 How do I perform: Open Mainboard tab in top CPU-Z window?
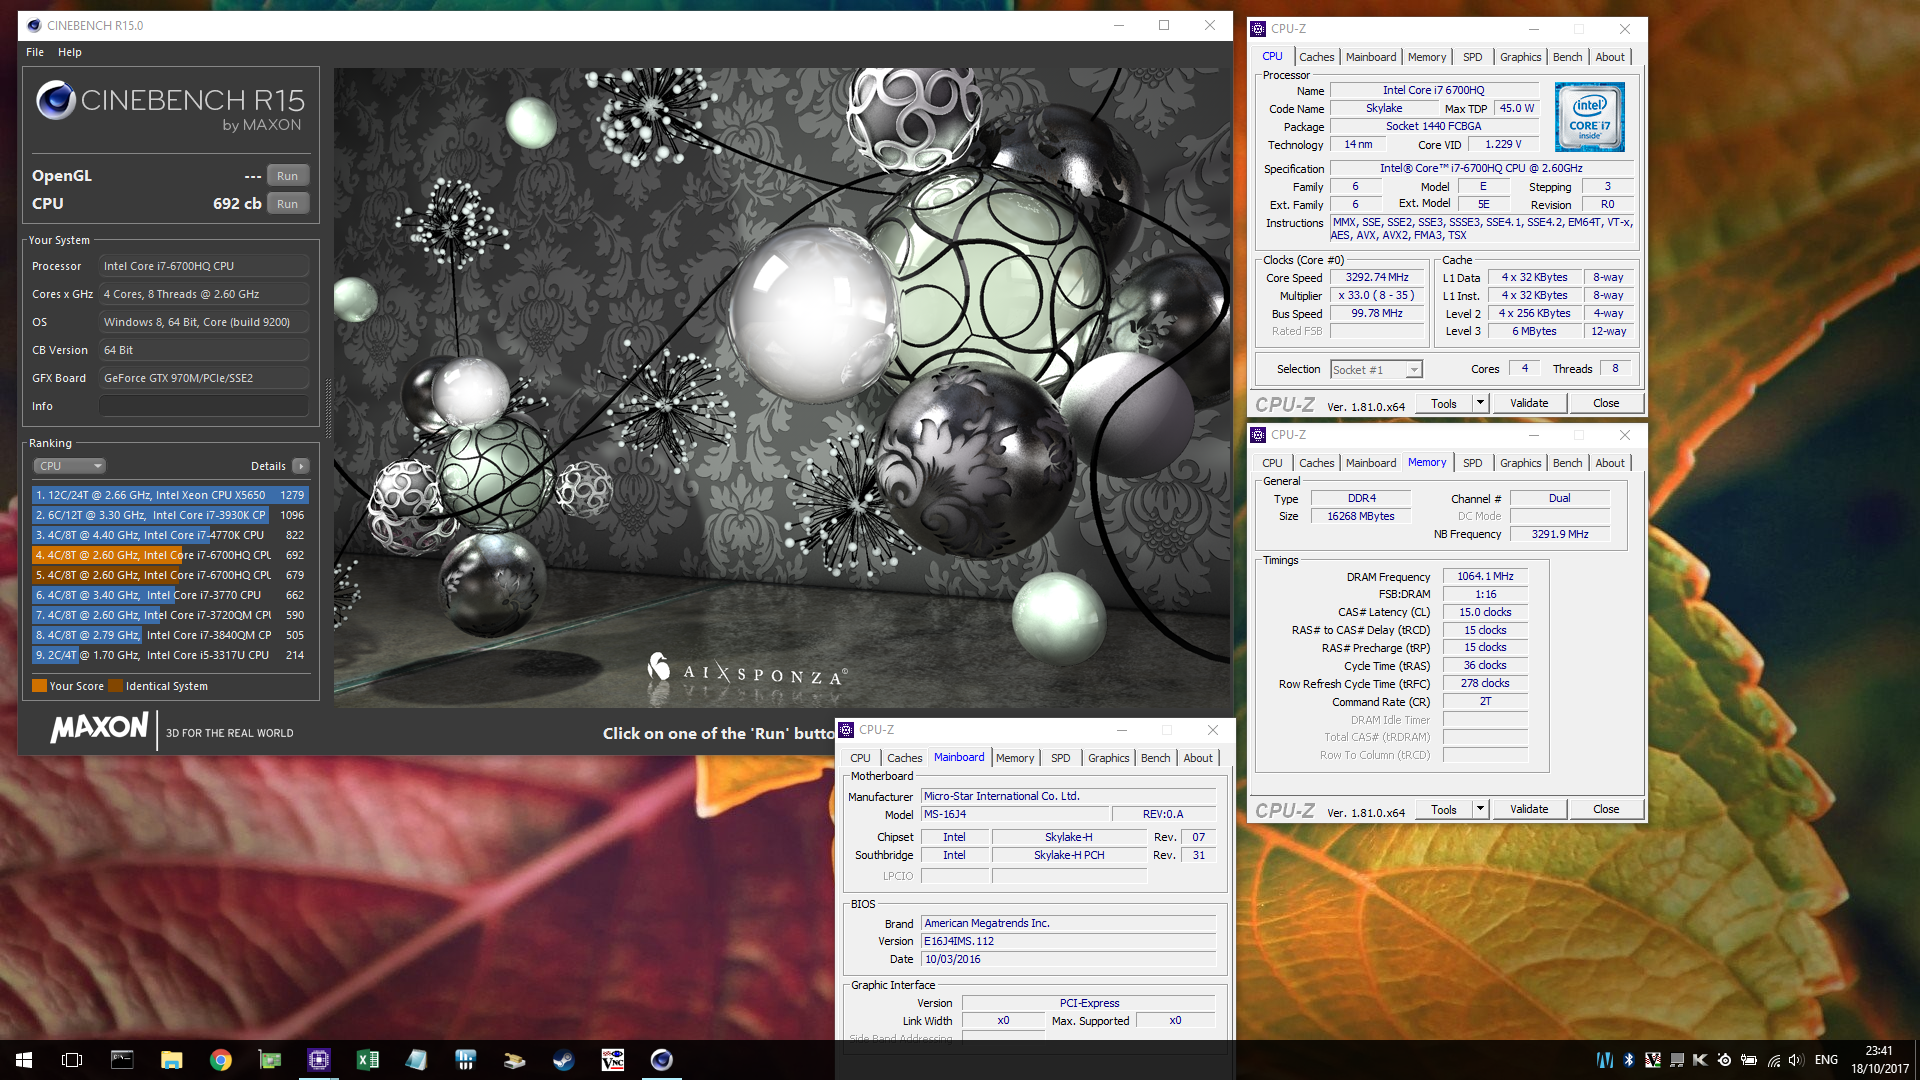coord(1370,57)
